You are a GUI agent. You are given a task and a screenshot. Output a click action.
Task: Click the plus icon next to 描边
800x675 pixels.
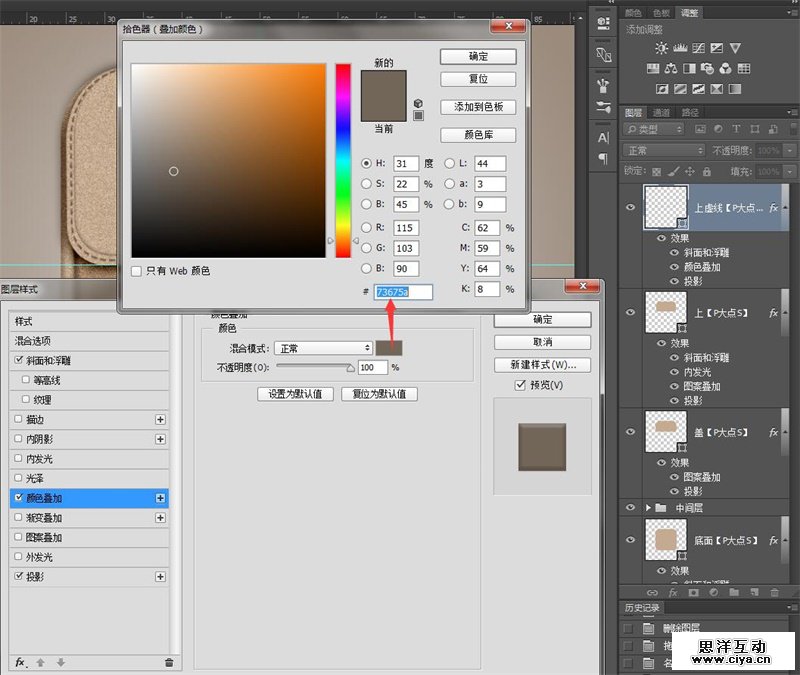[160, 420]
